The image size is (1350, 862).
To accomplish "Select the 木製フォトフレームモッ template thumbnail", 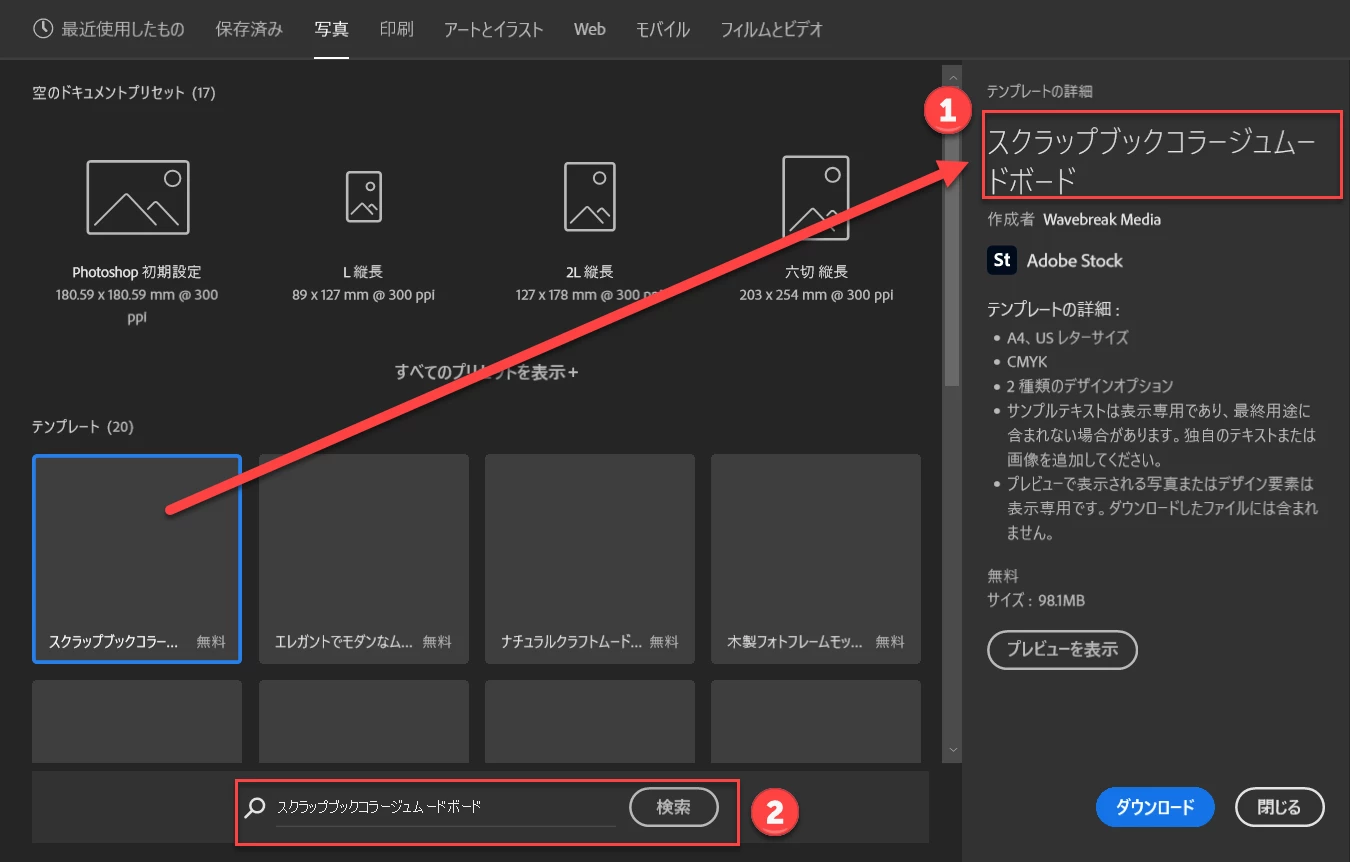I will tap(816, 558).
